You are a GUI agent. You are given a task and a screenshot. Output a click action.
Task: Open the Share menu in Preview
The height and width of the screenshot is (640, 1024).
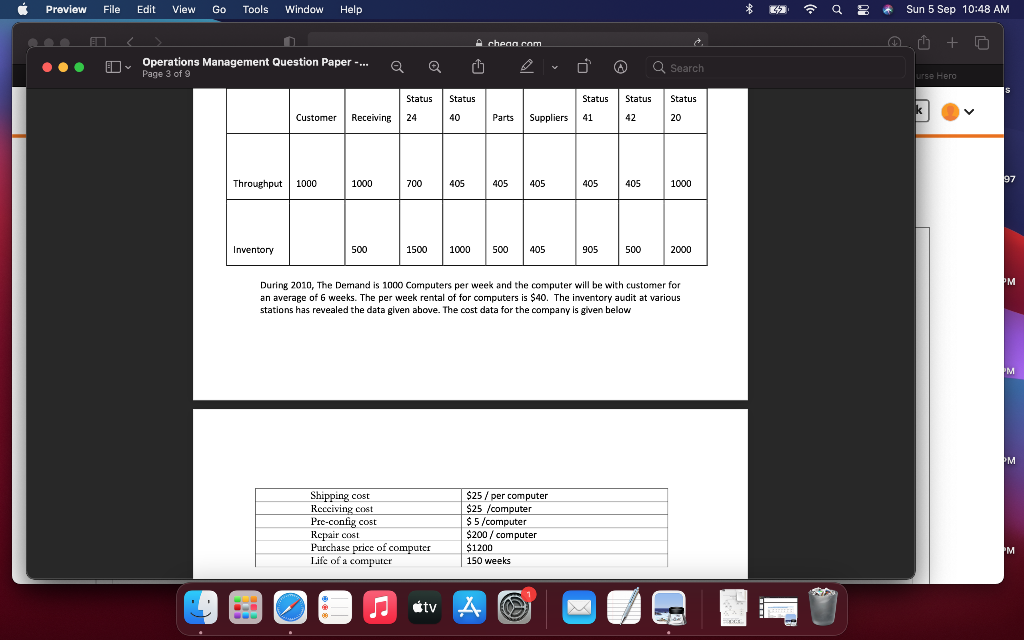pos(479,67)
